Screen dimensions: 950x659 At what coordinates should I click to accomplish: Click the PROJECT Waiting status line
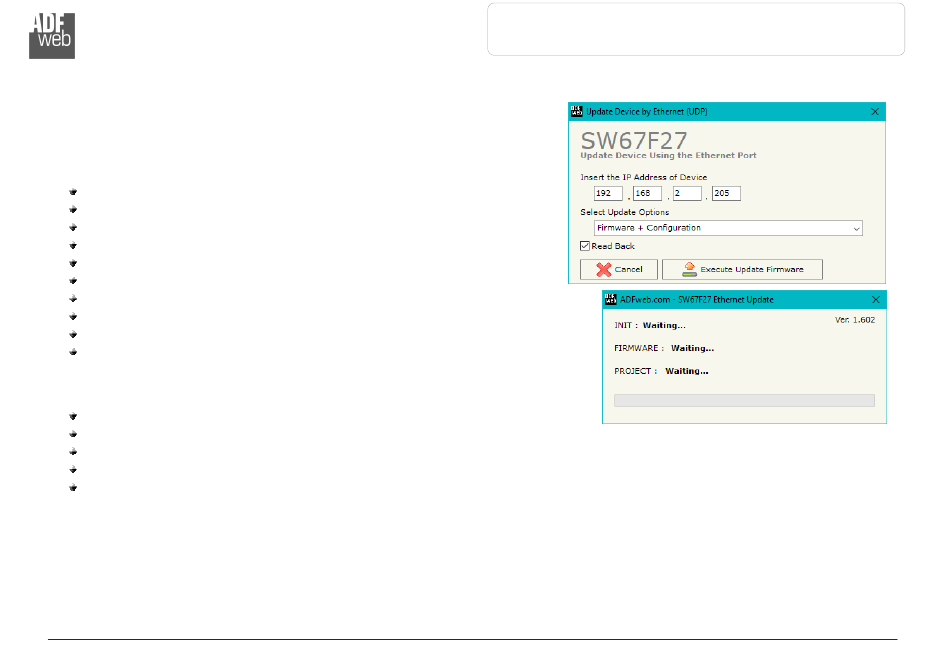(x=661, y=371)
